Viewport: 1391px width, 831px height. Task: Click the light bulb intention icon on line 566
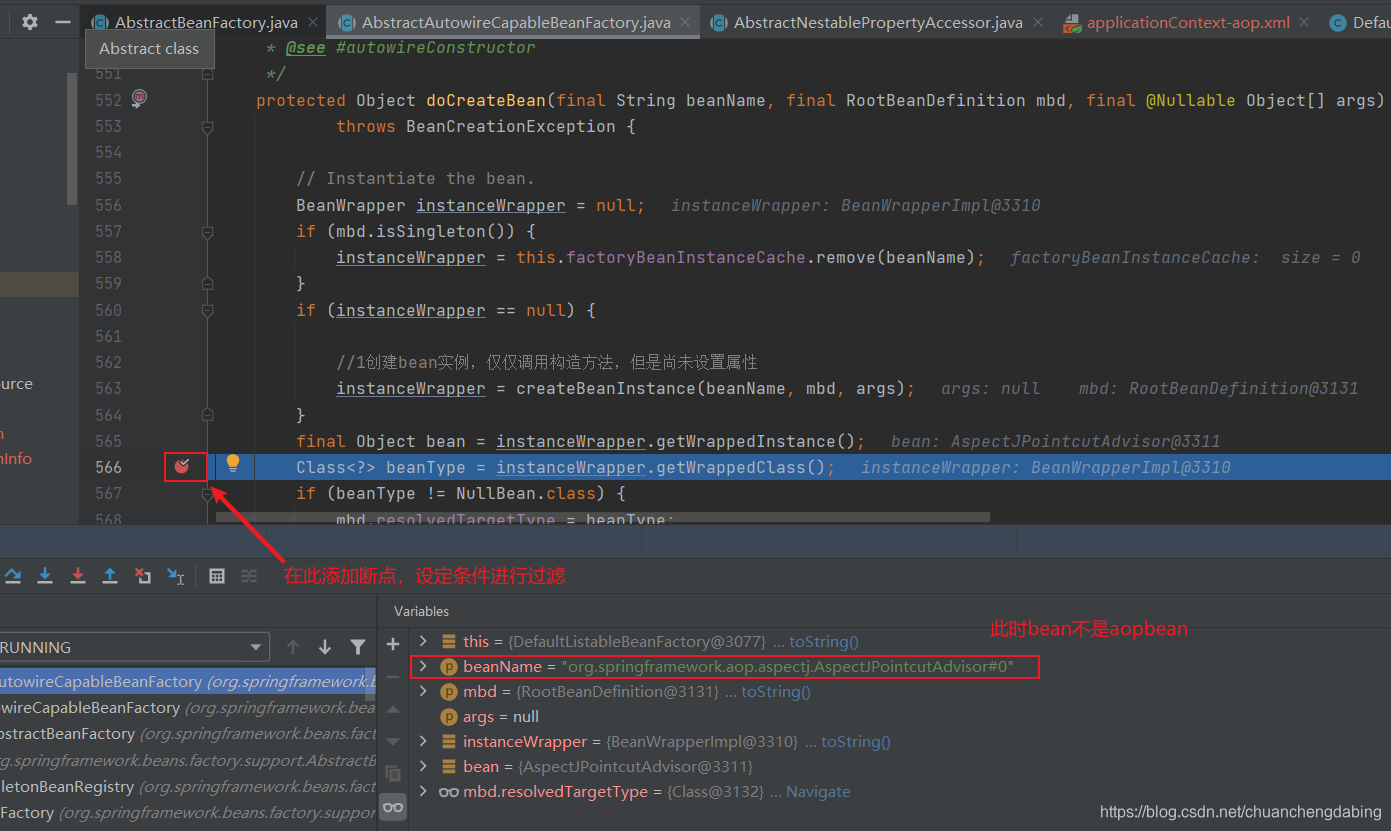(233, 463)
